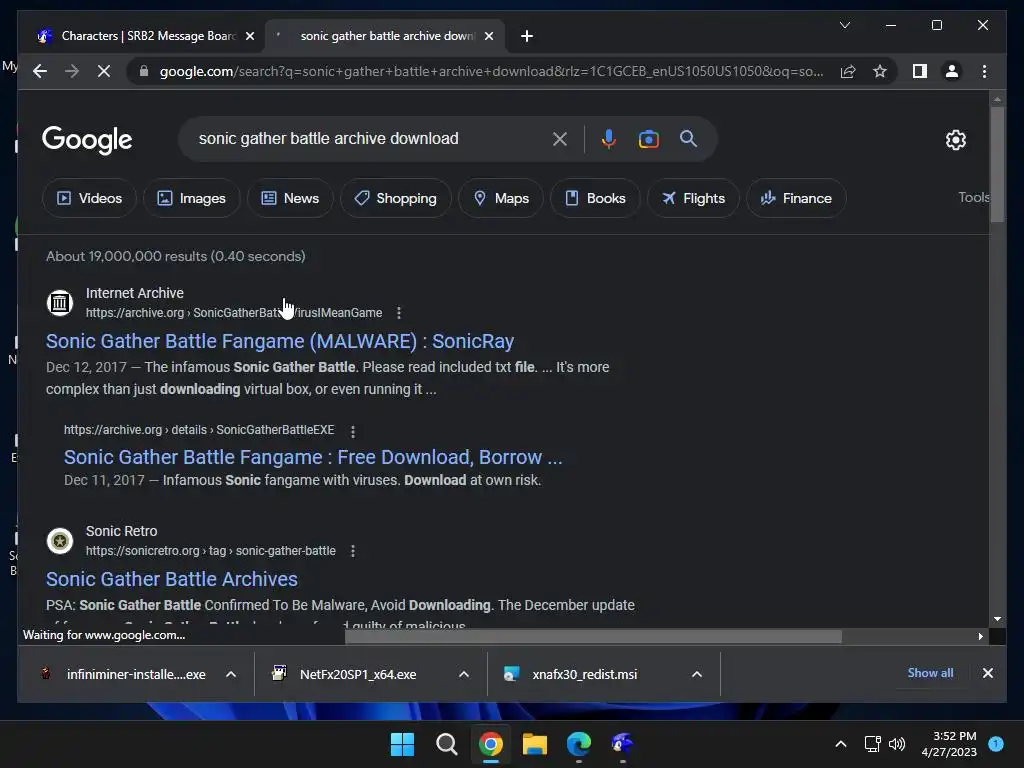Screen dimensions: 1024x768
Task: Click the scroll-right arrow
Action: (x=980, y=636)
